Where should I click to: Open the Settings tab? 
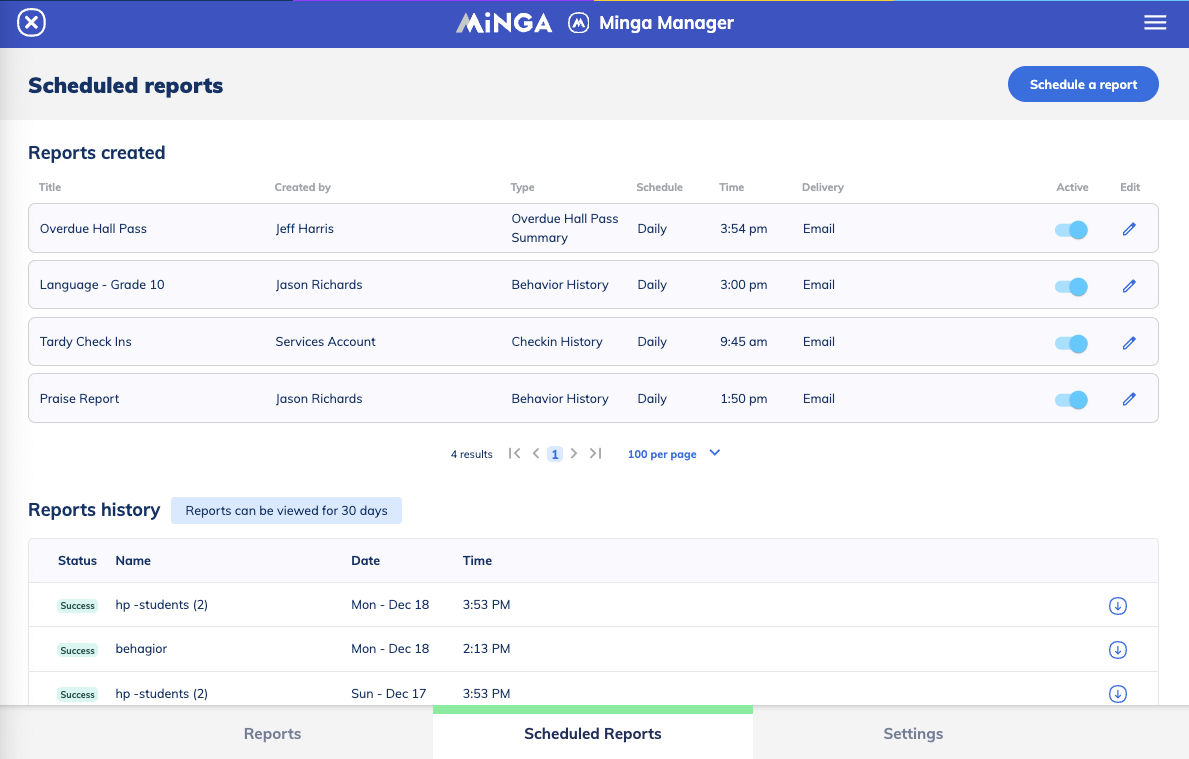[x=912, y=733]
